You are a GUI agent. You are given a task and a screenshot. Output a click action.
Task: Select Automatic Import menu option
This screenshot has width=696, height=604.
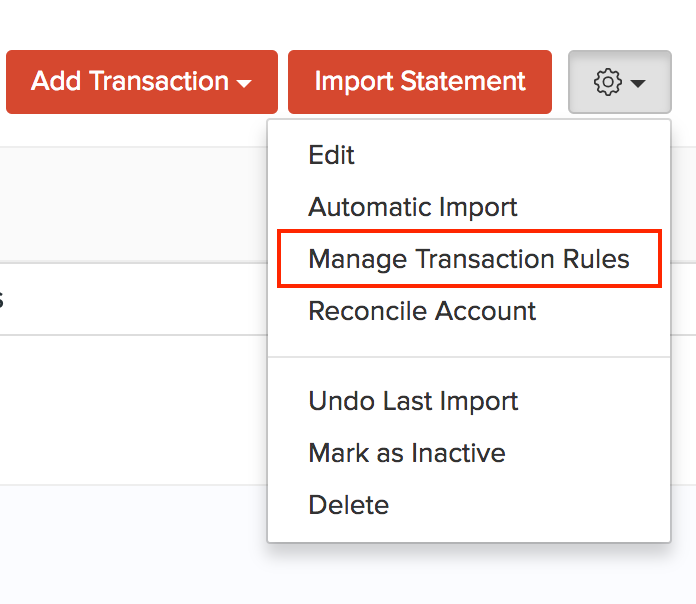[x=412, y=207]
